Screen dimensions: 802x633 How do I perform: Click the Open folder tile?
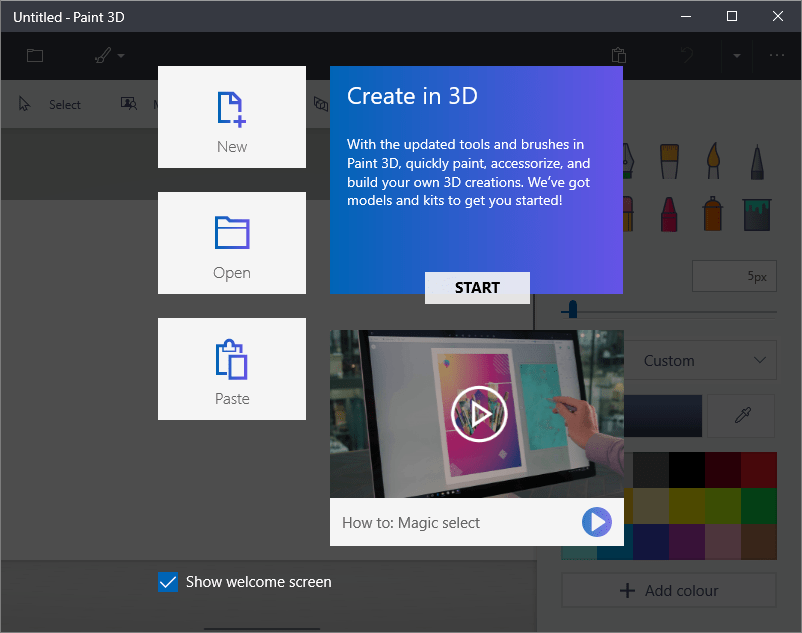[x=232, y=243]
